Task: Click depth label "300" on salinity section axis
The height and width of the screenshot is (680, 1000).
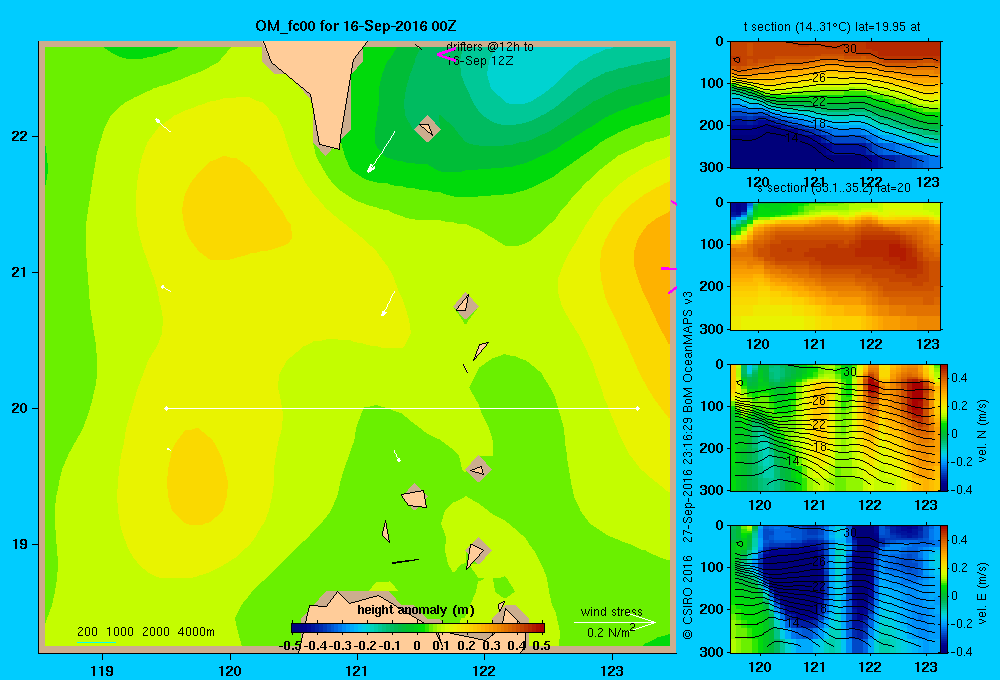Action: [711, 329]
